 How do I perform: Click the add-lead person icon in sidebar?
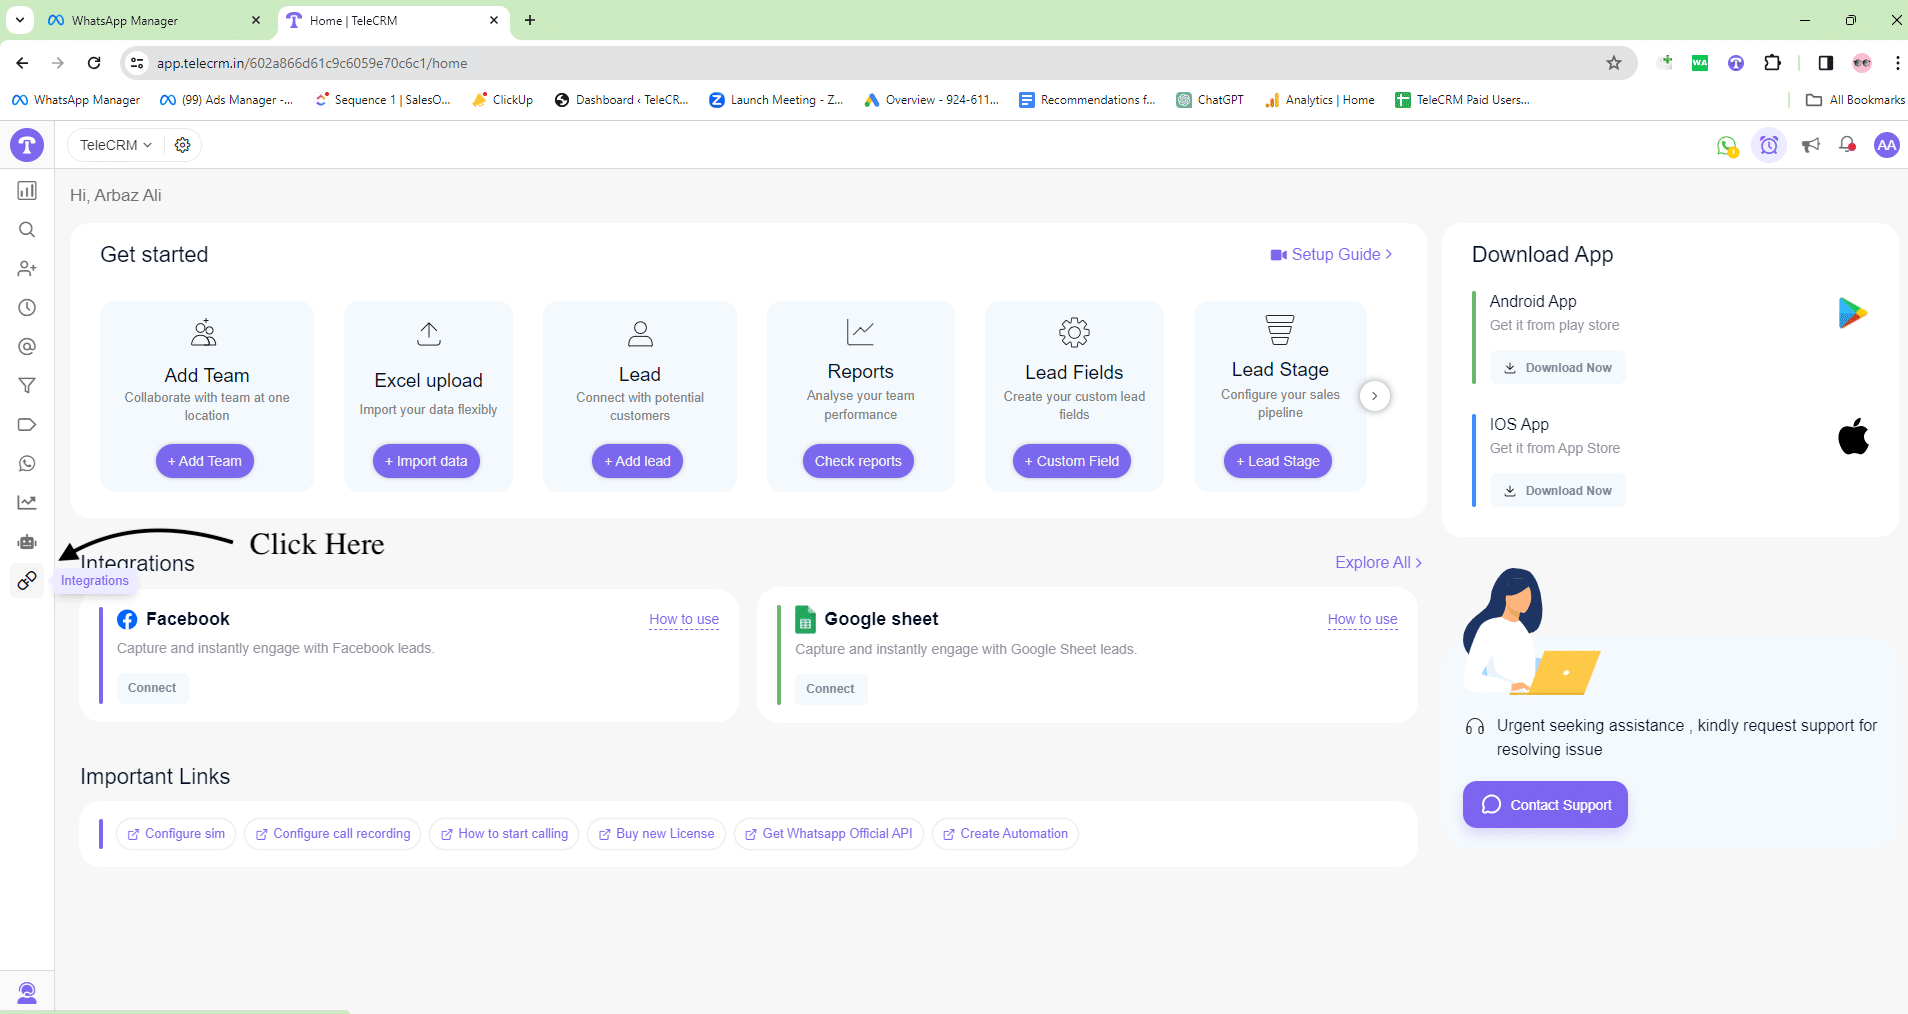coord(27,268)
